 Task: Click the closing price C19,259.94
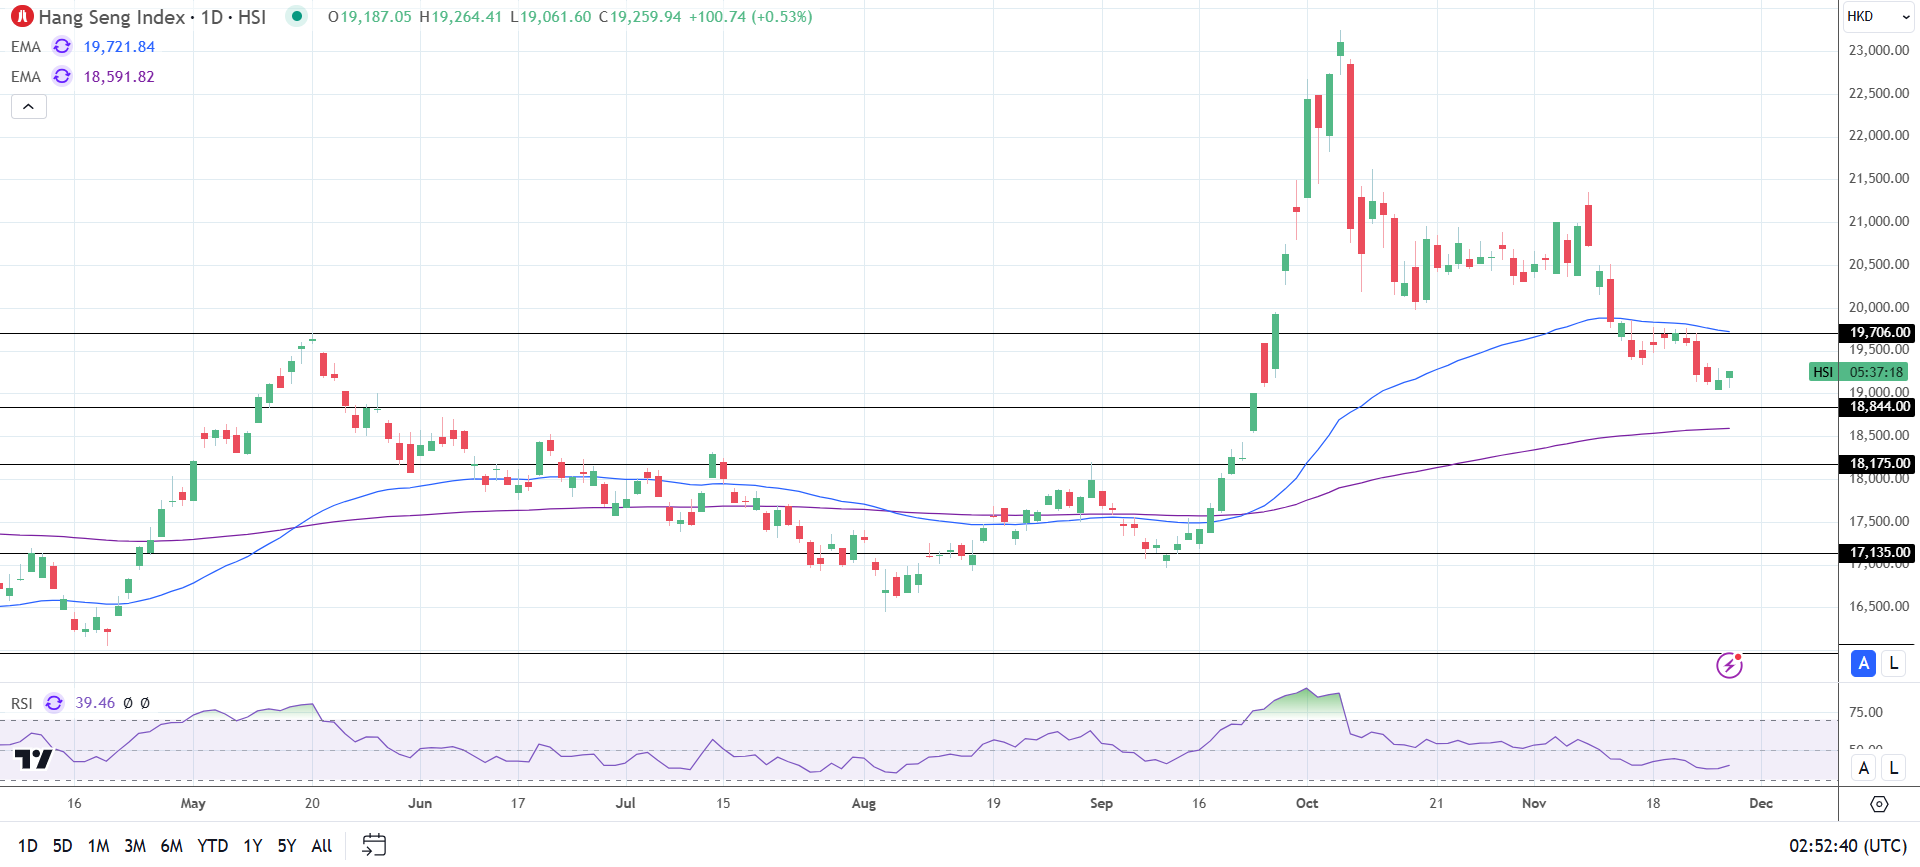click(x=640, y=17)
